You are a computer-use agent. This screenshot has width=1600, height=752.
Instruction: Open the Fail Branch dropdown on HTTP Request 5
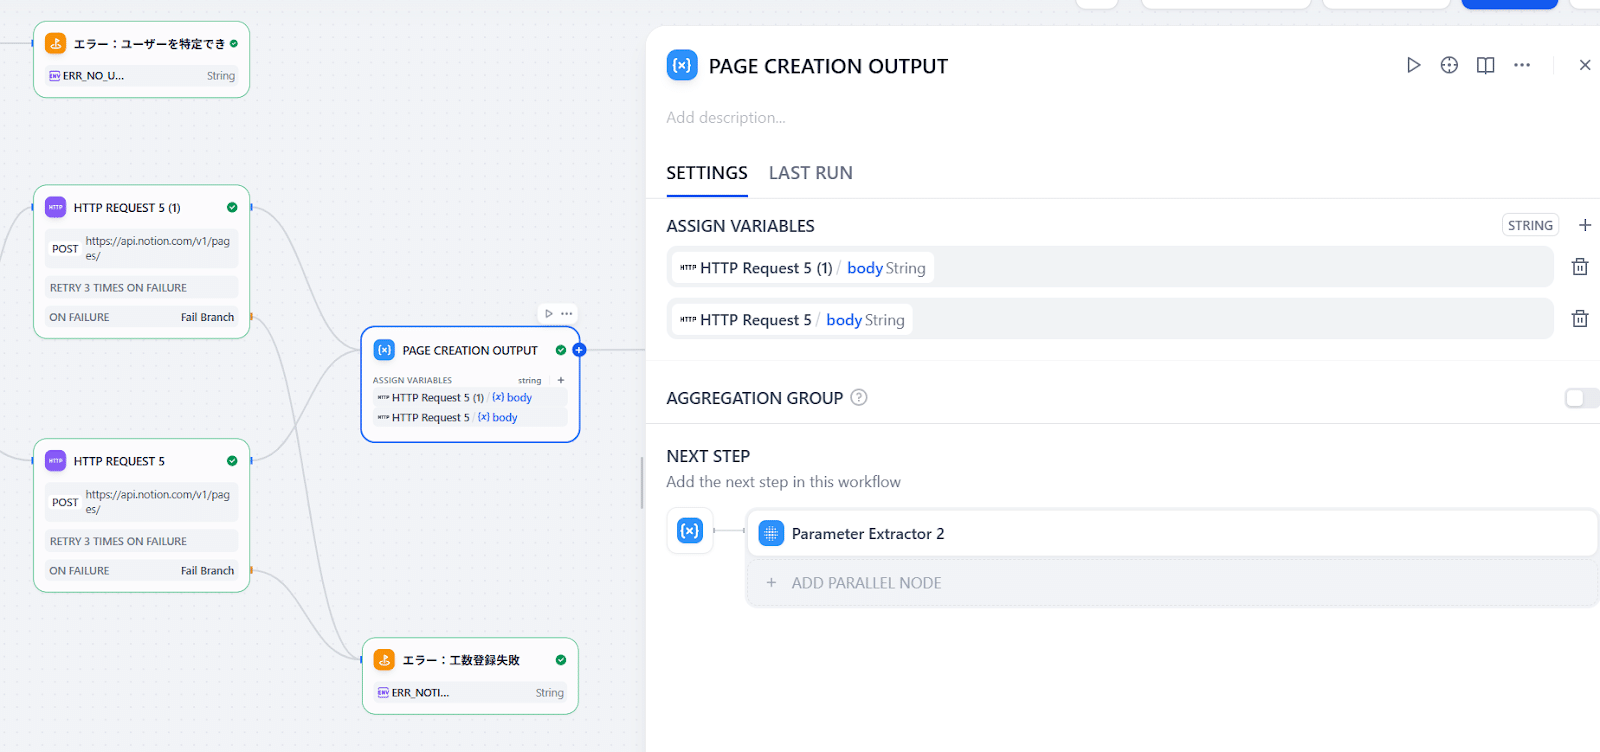coord(207,571)
